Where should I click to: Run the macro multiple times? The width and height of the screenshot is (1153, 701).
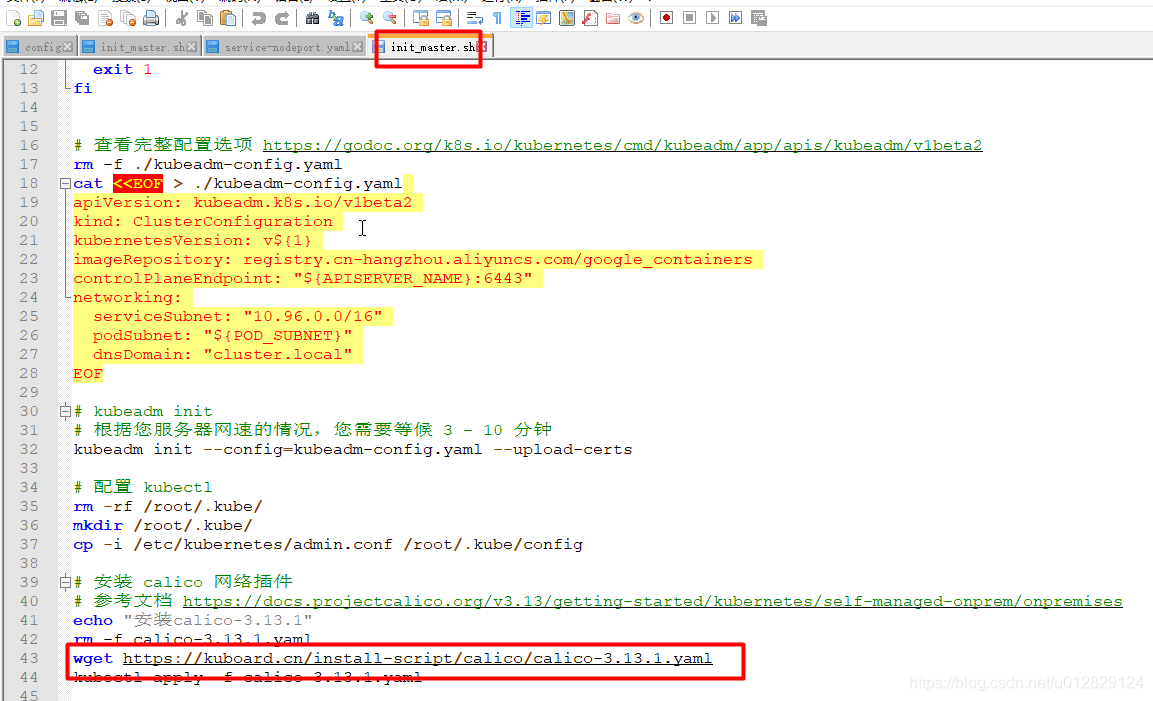click(735, 18)
